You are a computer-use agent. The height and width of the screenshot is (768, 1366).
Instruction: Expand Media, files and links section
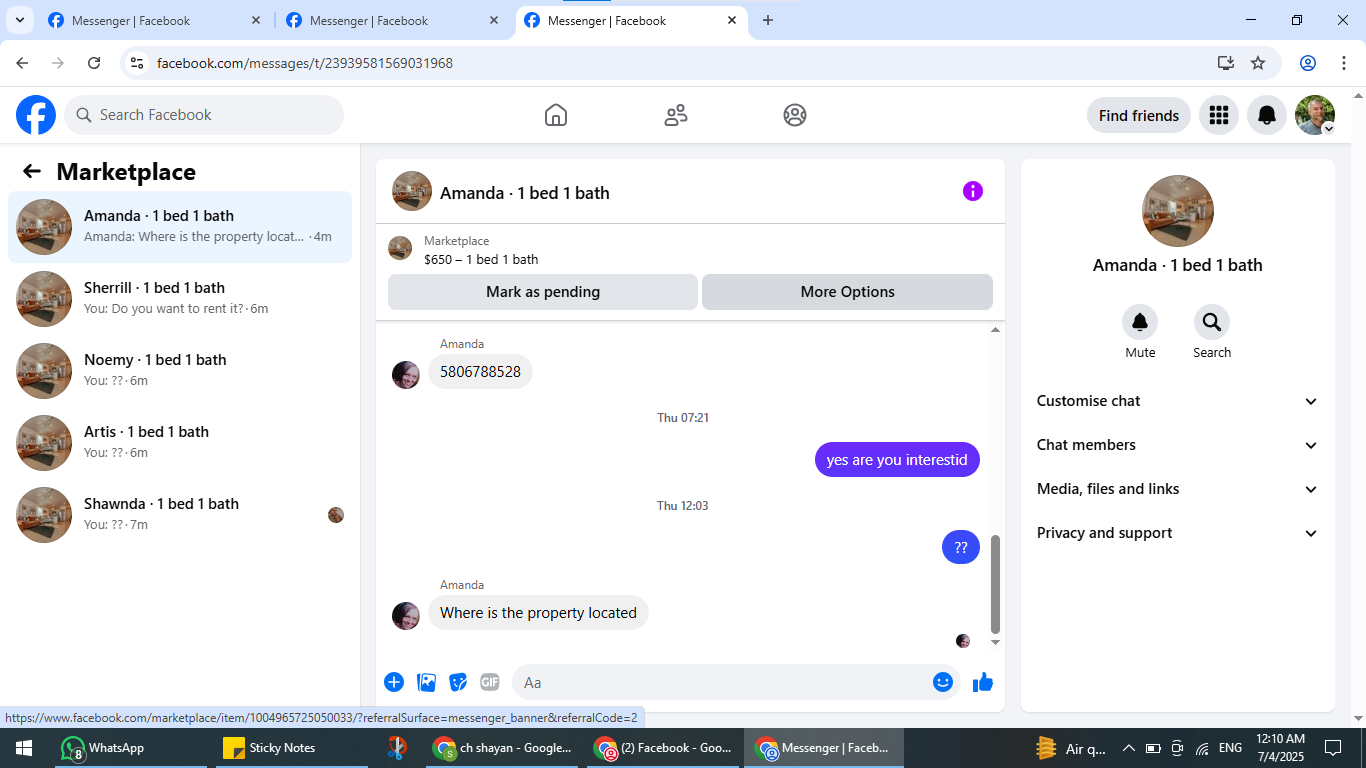1178,489
